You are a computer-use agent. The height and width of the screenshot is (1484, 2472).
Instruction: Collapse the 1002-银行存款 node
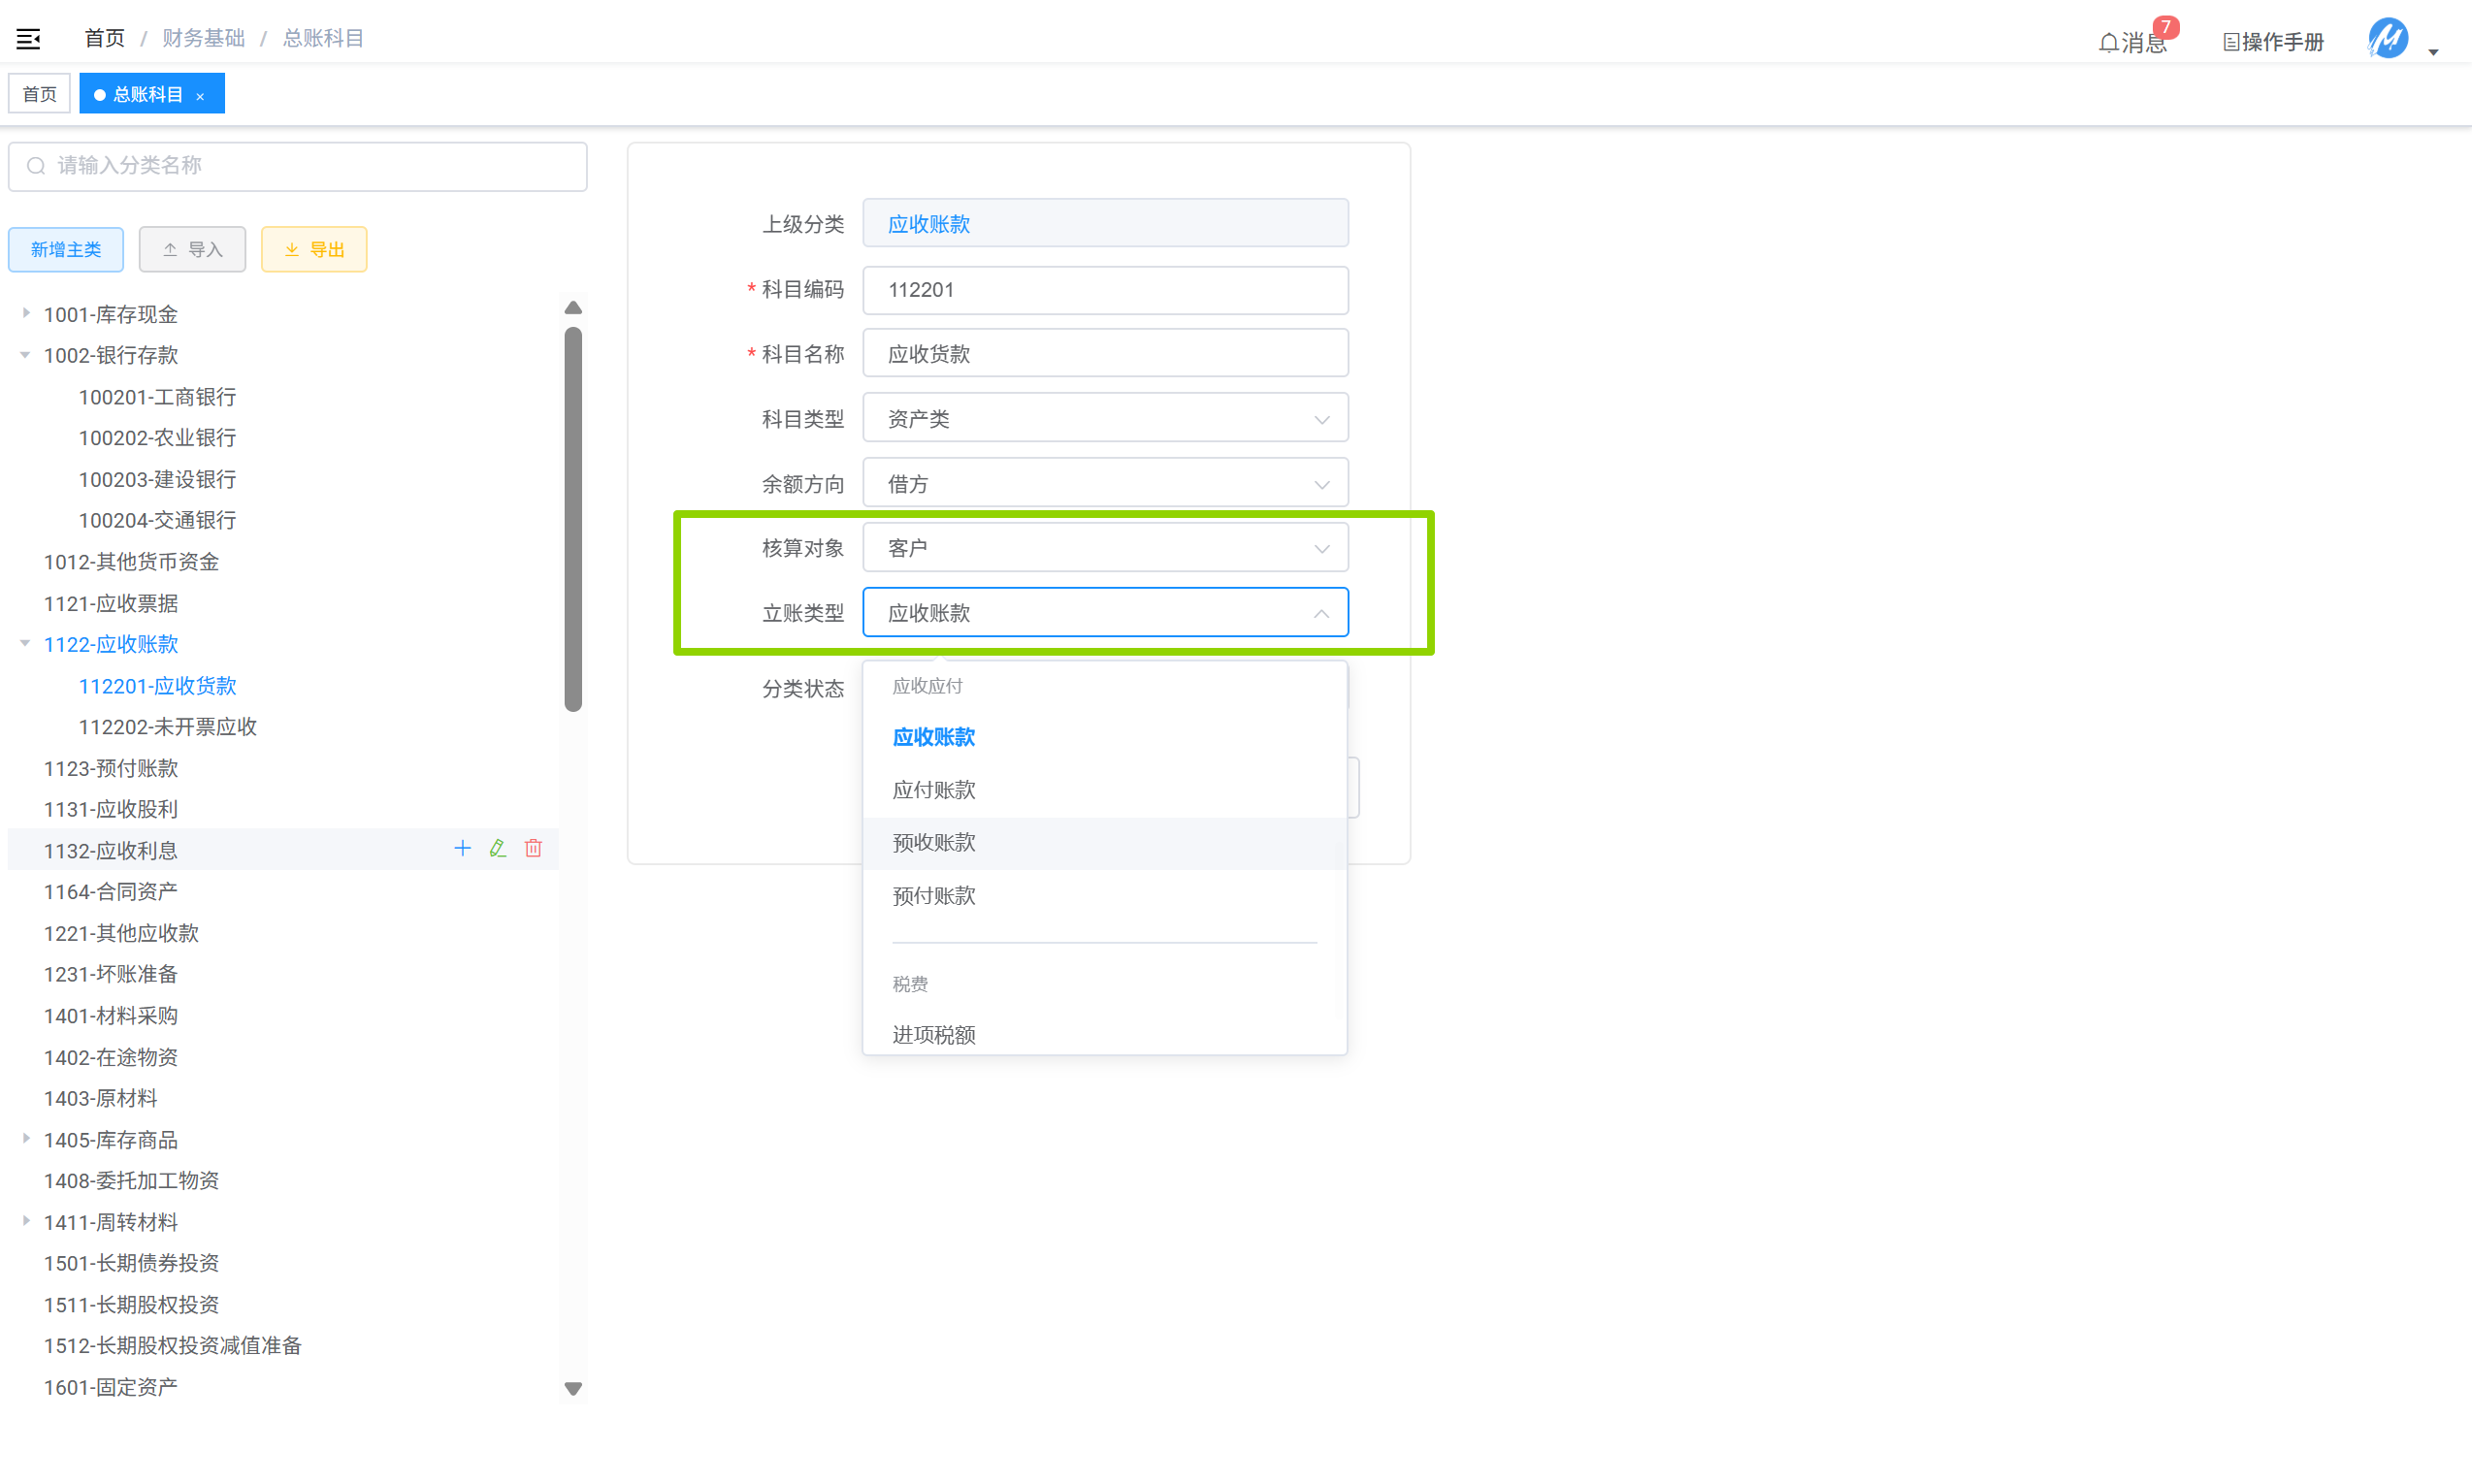coord(26,354)
